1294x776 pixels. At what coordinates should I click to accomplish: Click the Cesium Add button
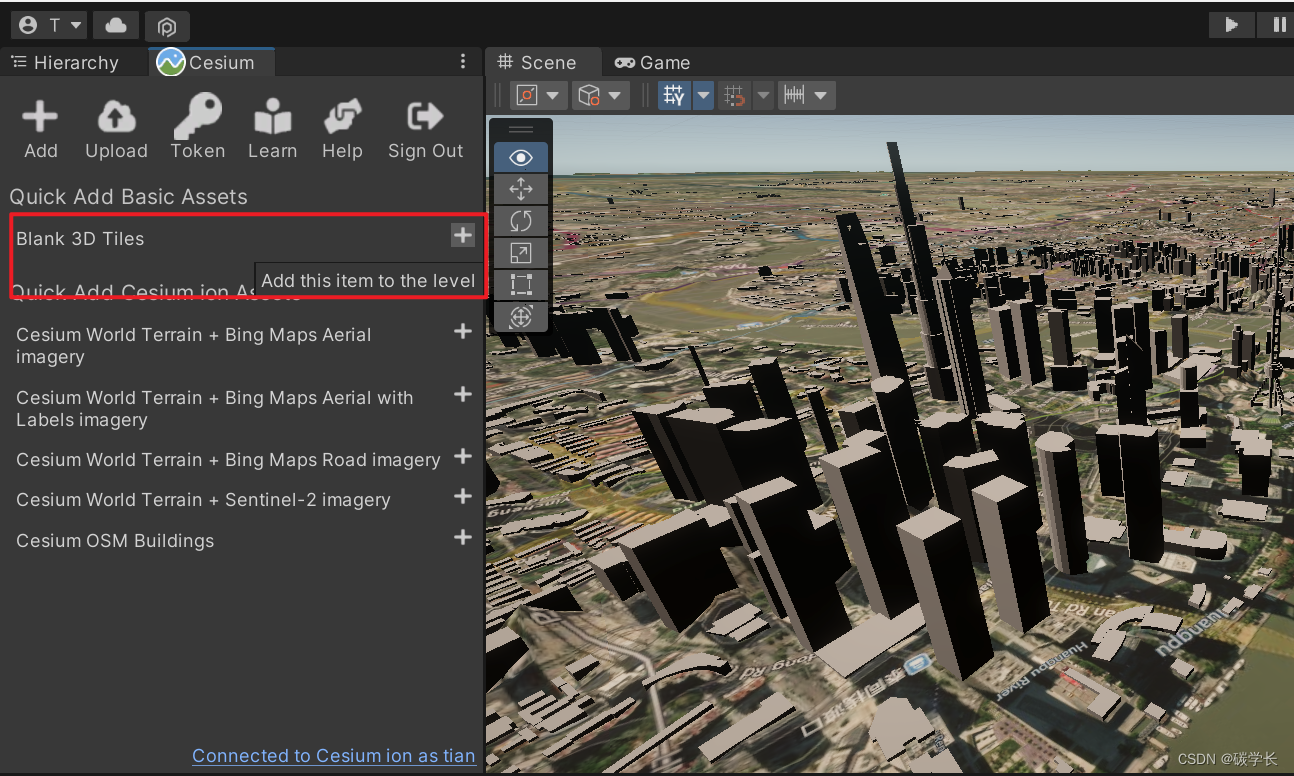(40, 129)
